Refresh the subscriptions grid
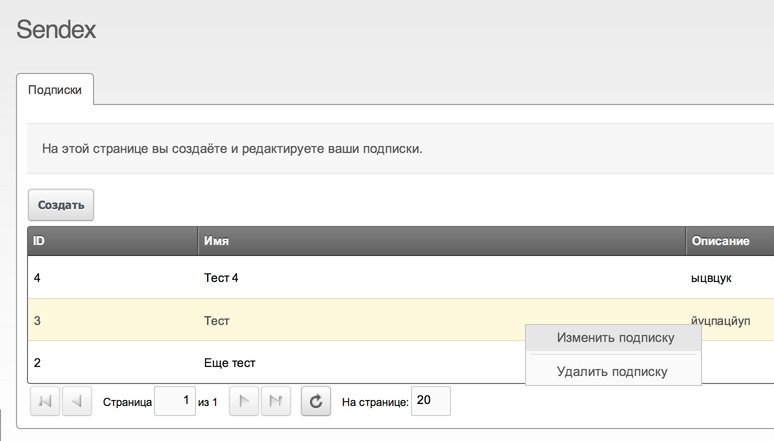Image resolution: width=774 pixels, height=441 pixels. 315,402
